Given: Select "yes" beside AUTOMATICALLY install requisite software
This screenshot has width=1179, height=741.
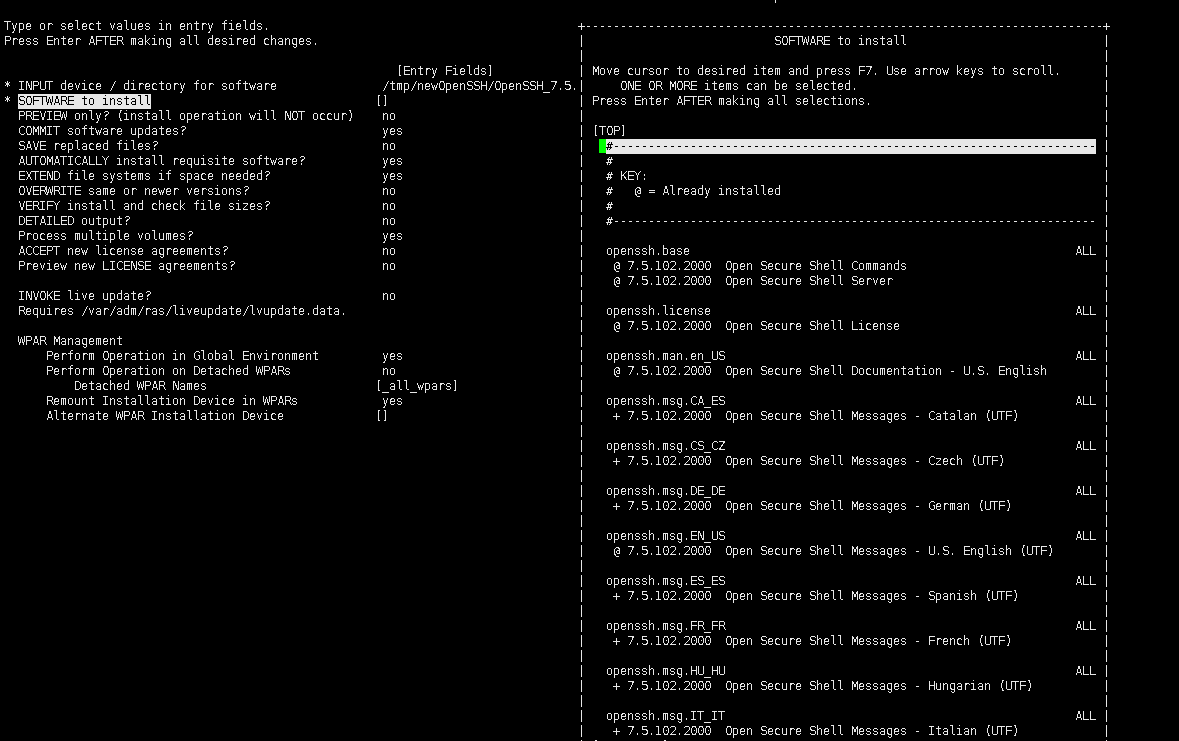Looking at the screenshot, I should pos(392,161).
